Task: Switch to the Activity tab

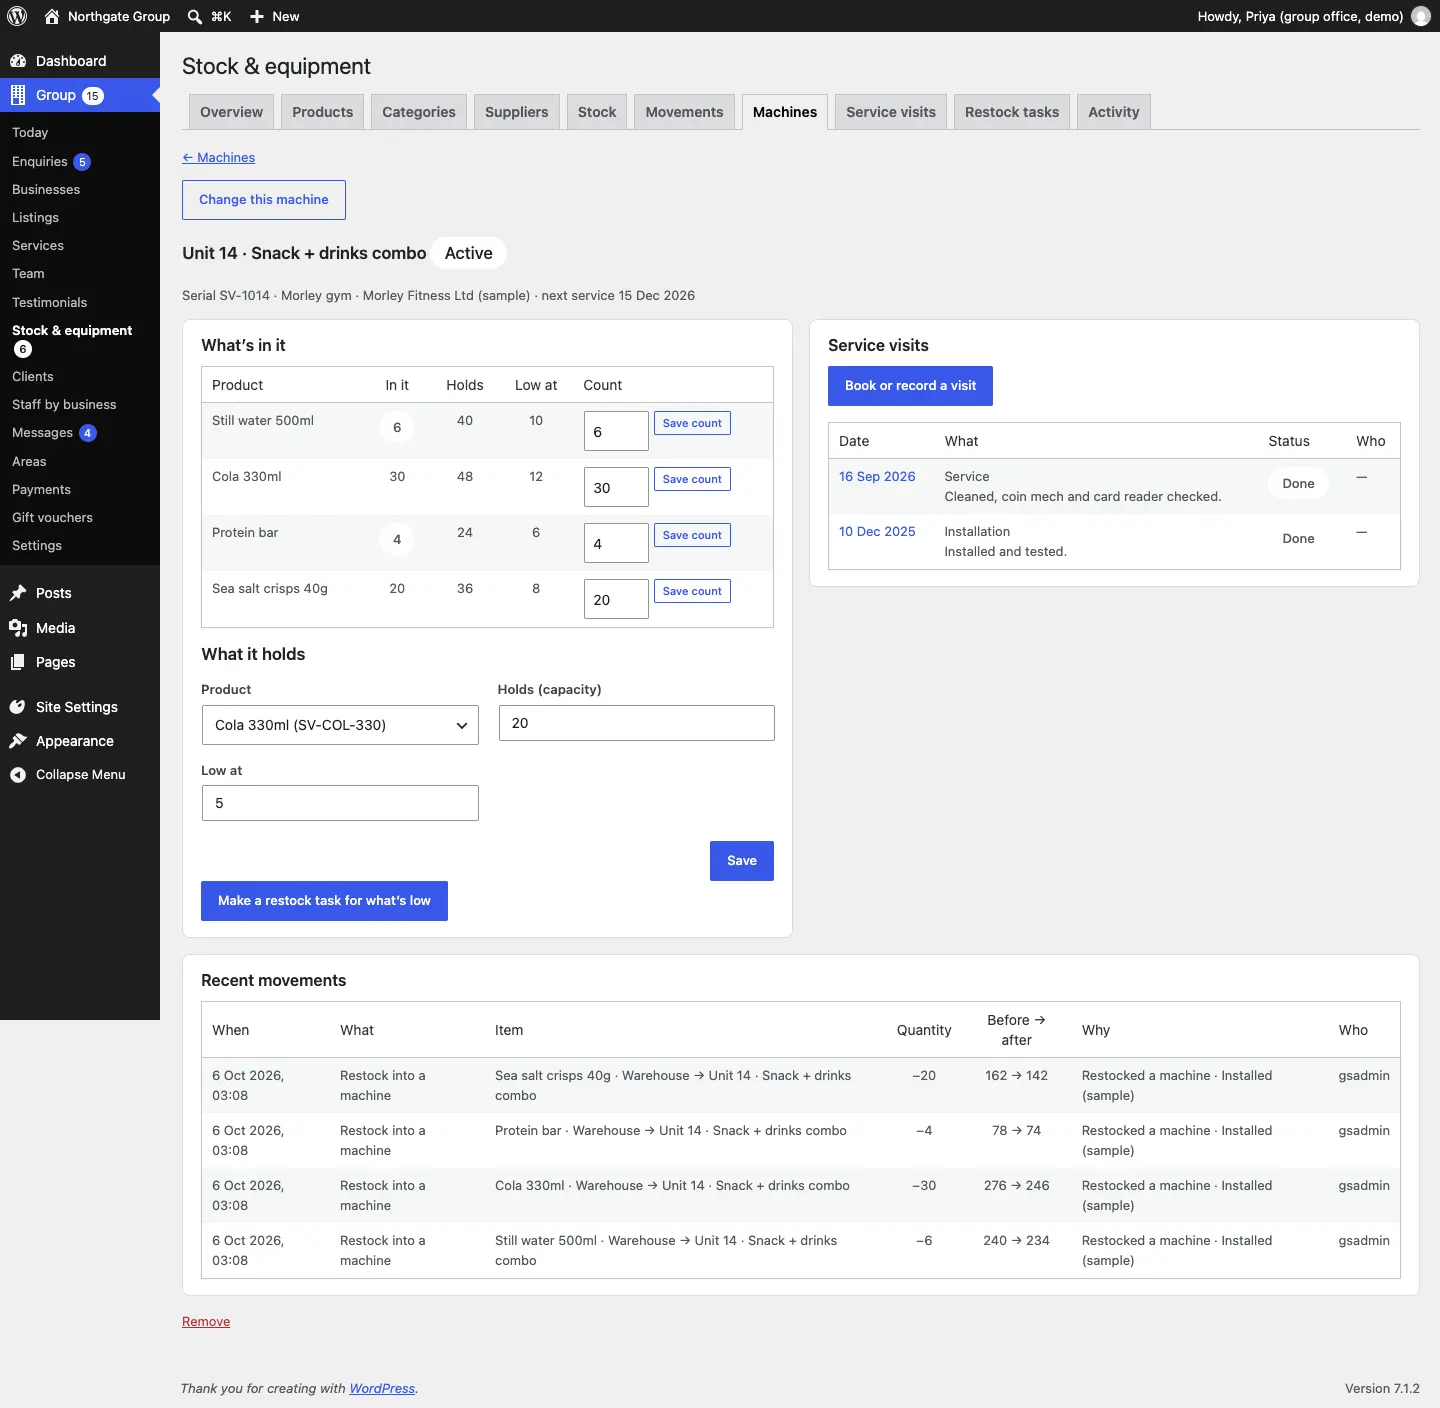Action: (x=1114, y=112)
